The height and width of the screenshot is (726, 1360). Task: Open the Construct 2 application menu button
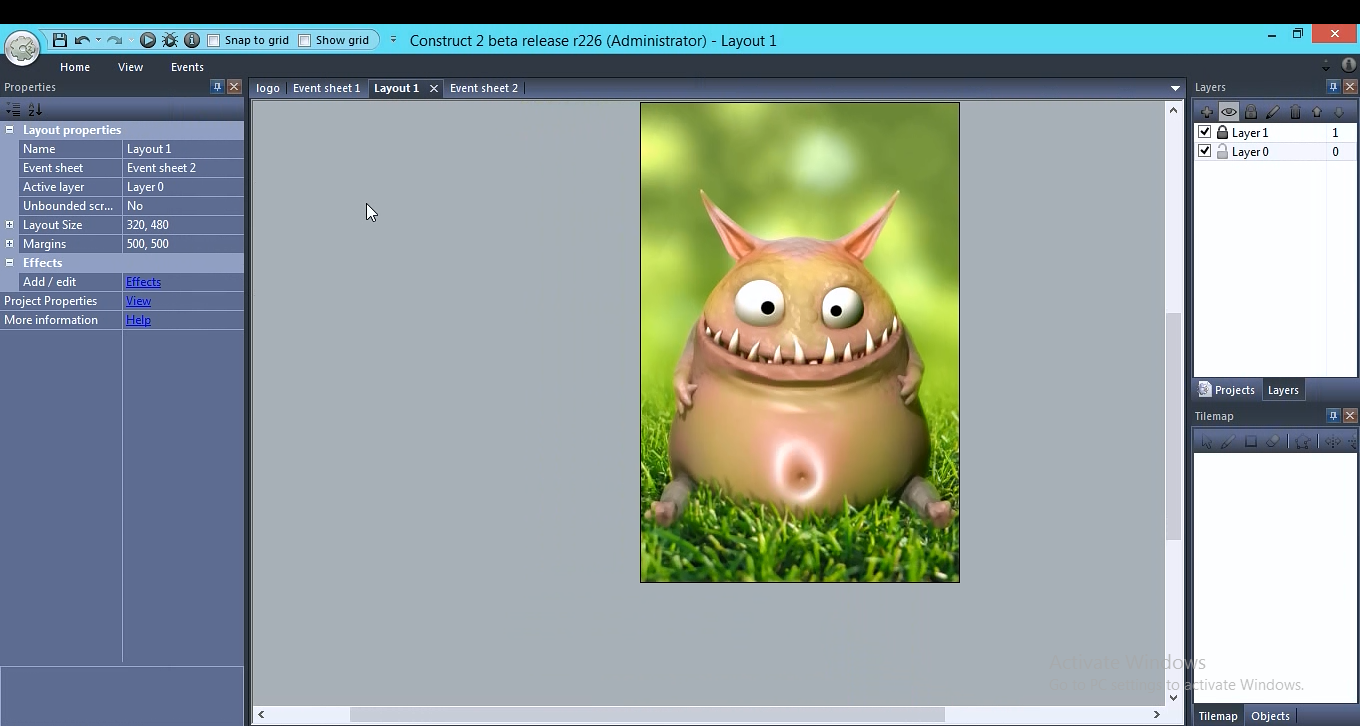[x=22, y=47]
